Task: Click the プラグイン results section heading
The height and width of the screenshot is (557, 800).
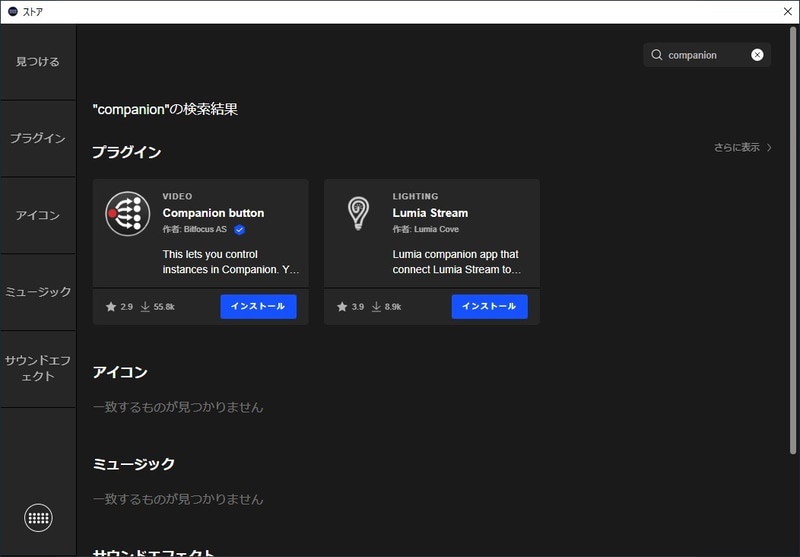Action: coord(127,152)
